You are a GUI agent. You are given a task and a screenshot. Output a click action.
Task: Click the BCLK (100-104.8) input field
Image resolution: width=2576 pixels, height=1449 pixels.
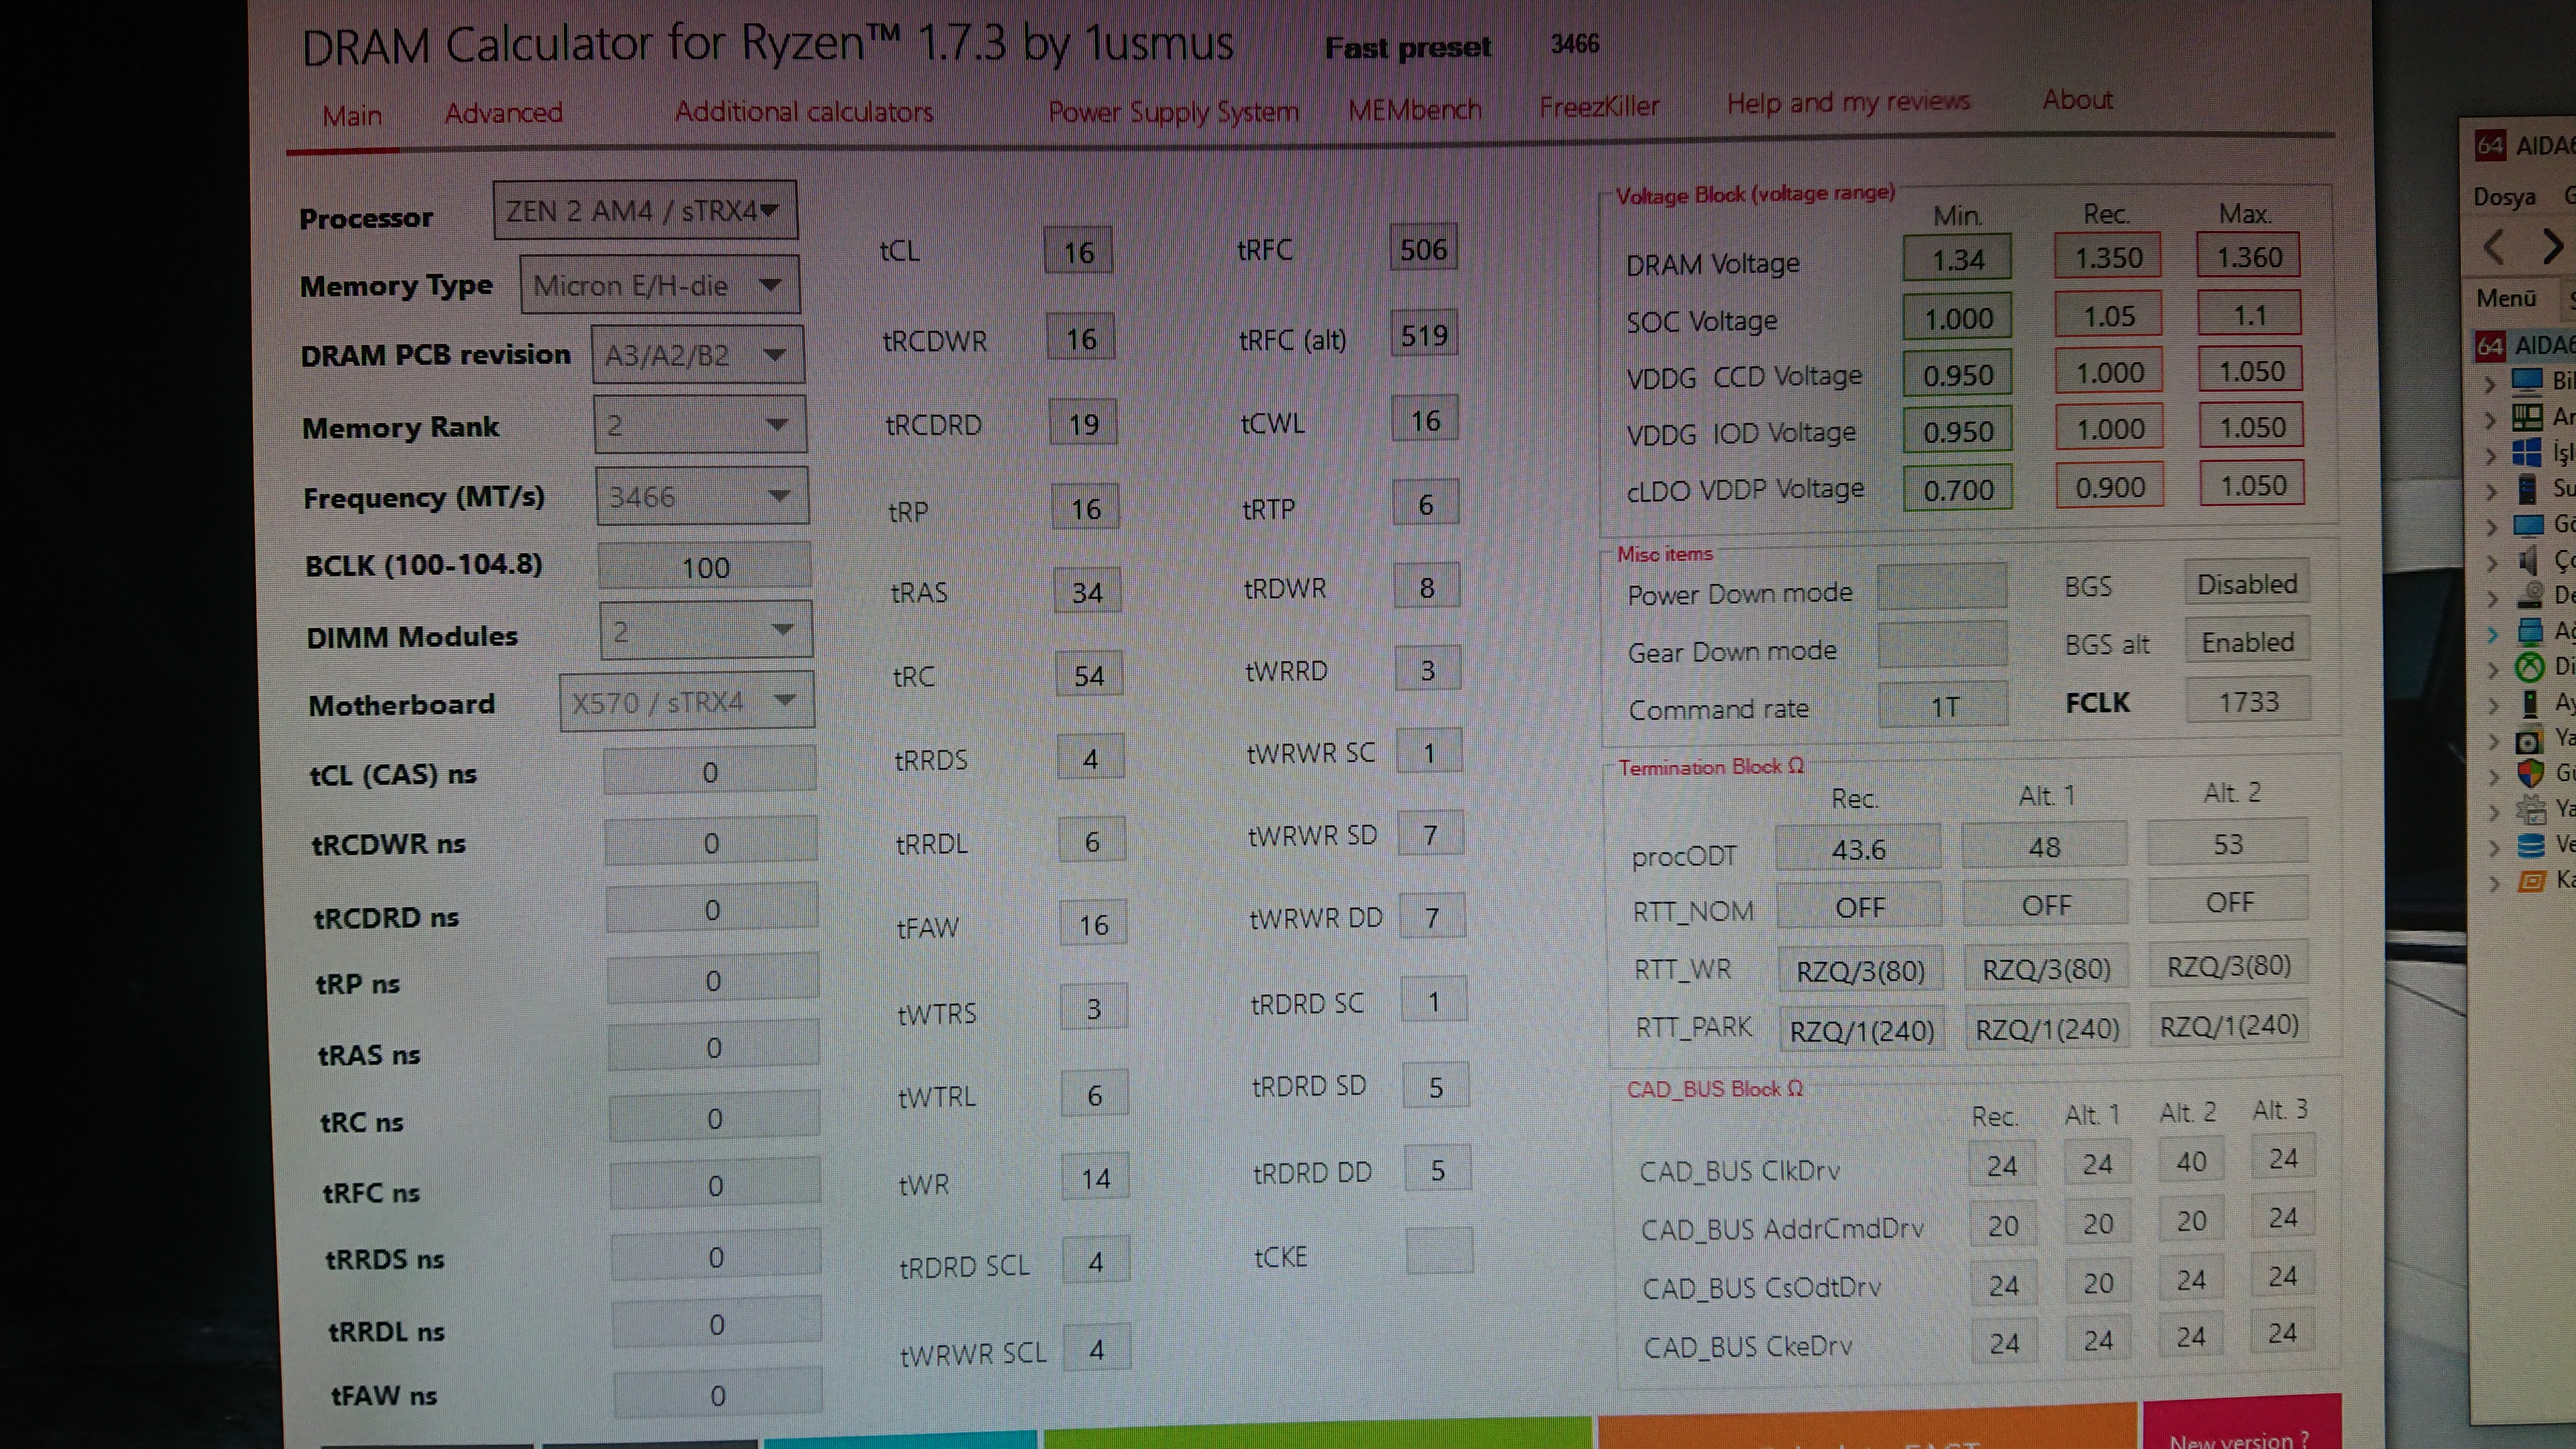click(x=705, y=567)
